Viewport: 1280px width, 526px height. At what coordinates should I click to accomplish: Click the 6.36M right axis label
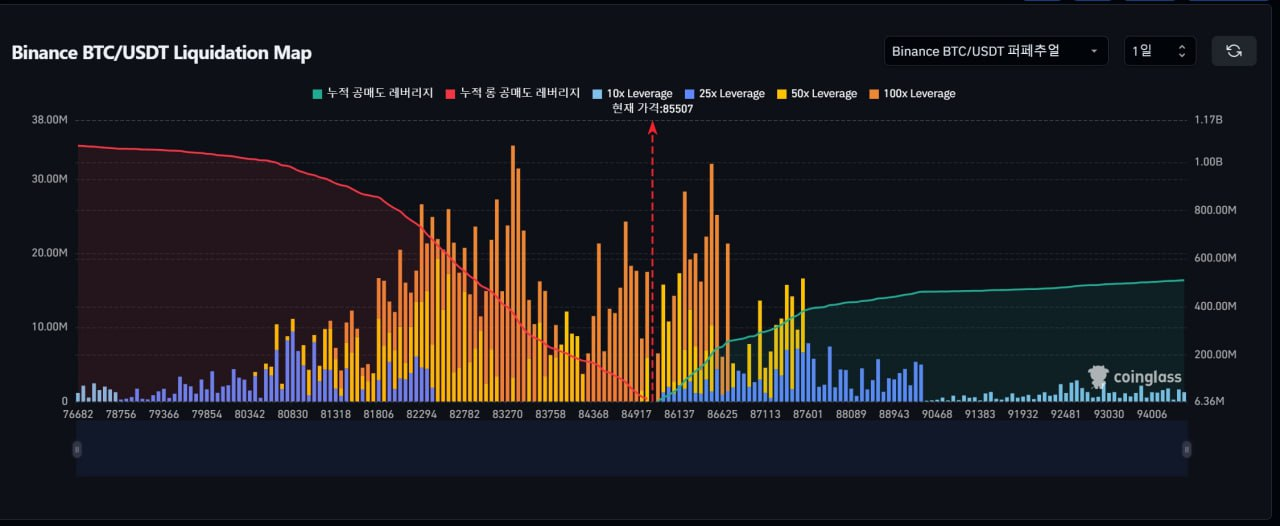pos(1209,402)
